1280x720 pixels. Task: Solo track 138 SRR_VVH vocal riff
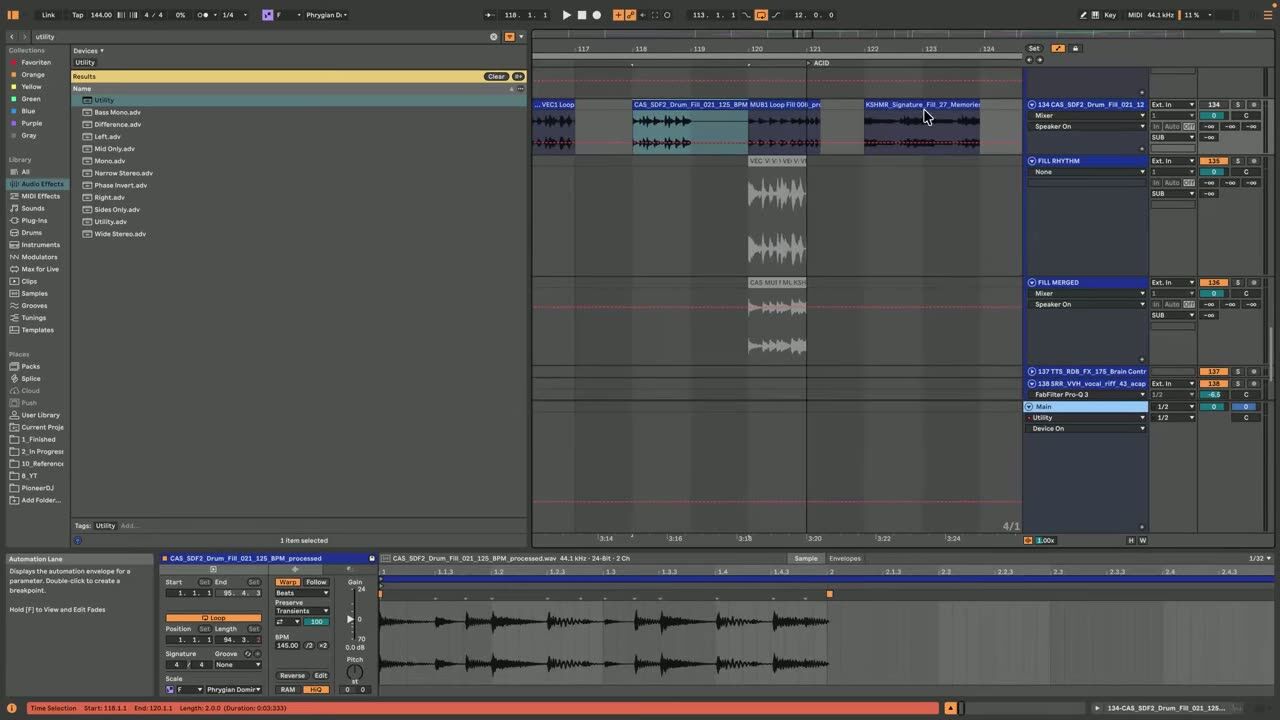pos(1237,383)
